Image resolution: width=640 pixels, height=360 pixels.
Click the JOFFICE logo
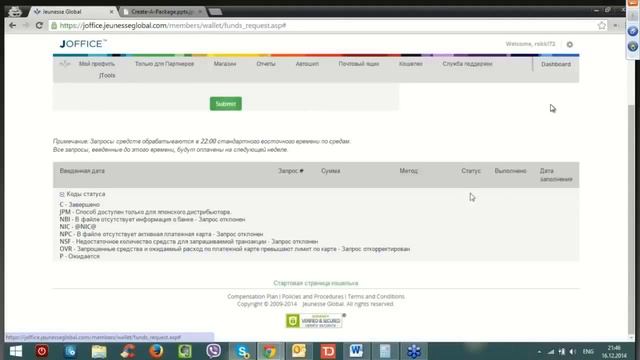(x=83, y=44)
